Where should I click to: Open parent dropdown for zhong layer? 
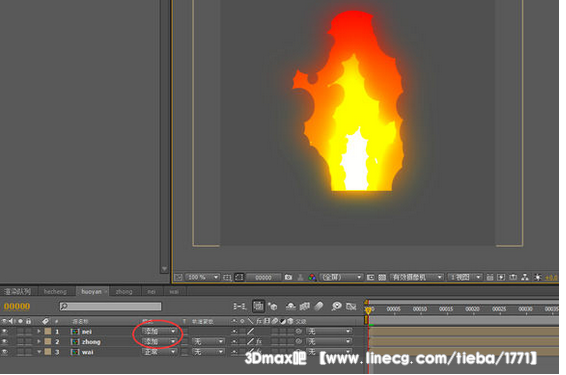coord(329,341)
